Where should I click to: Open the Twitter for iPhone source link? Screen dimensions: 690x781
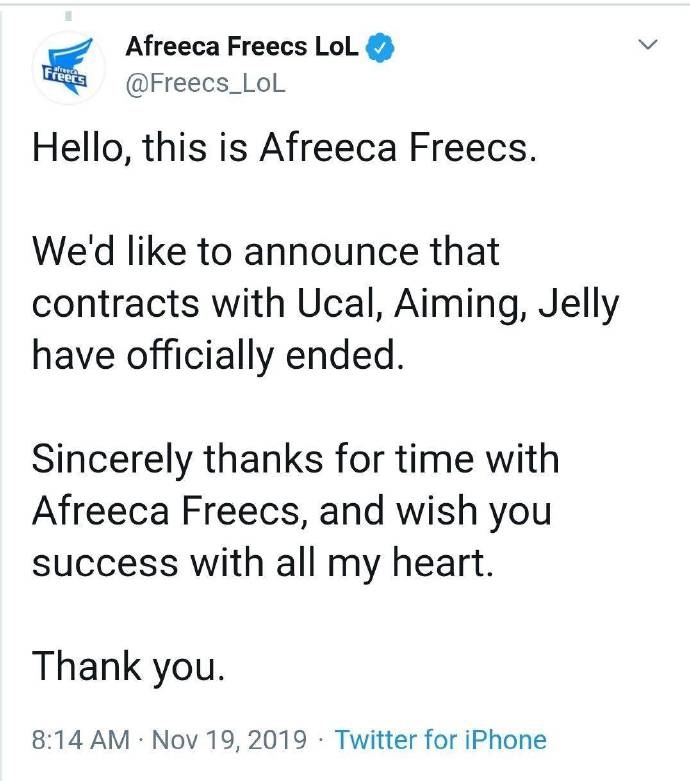coord(440,740)
